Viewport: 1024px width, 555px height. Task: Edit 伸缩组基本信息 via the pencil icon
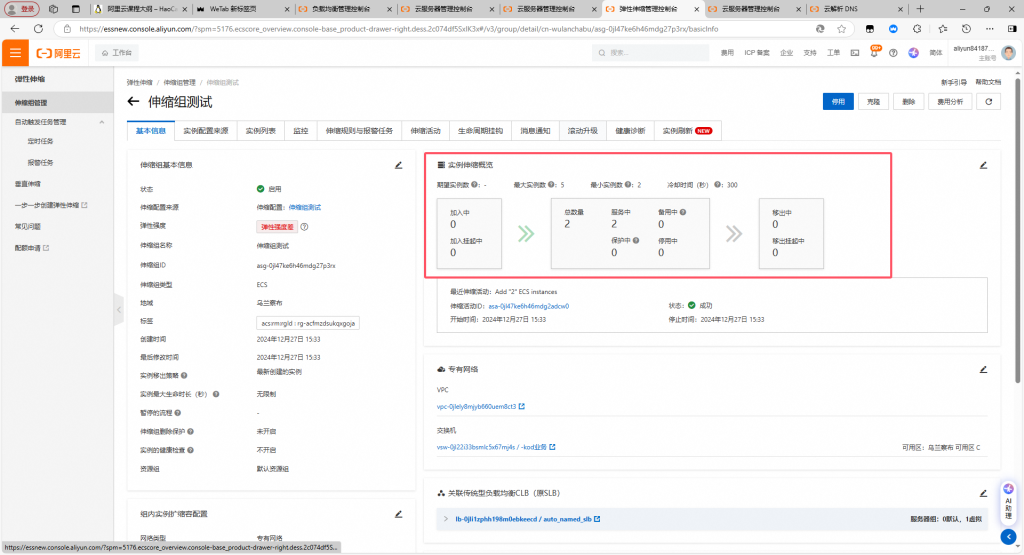[x=398, y=165]
